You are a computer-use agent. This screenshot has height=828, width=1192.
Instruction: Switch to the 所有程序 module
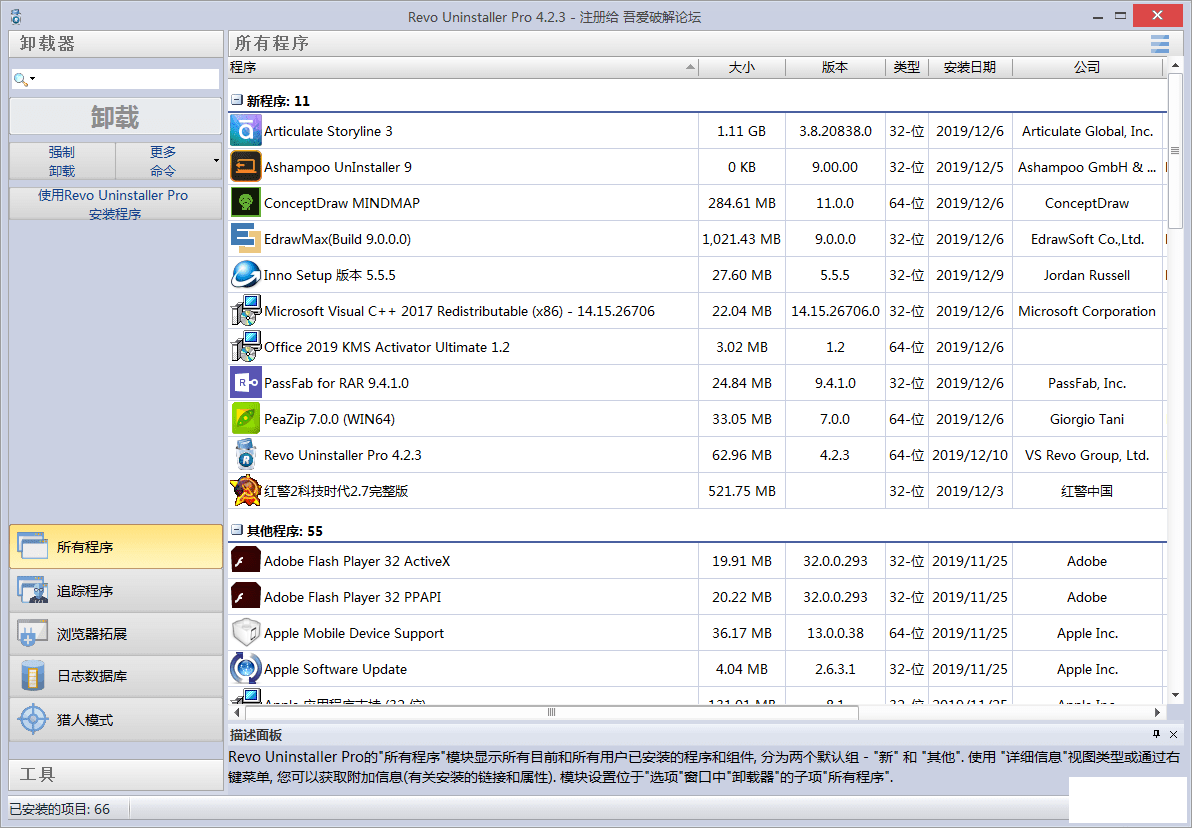(116, 547)
